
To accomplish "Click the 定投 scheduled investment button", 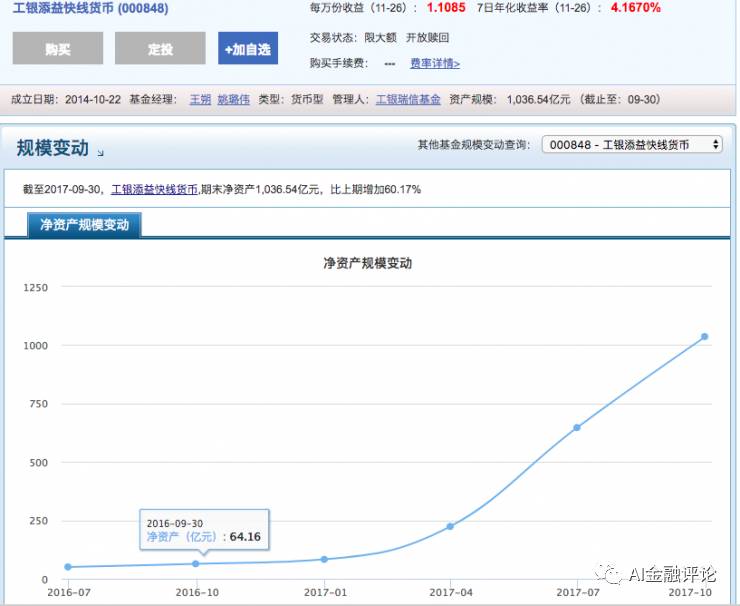I will point(160,48).
